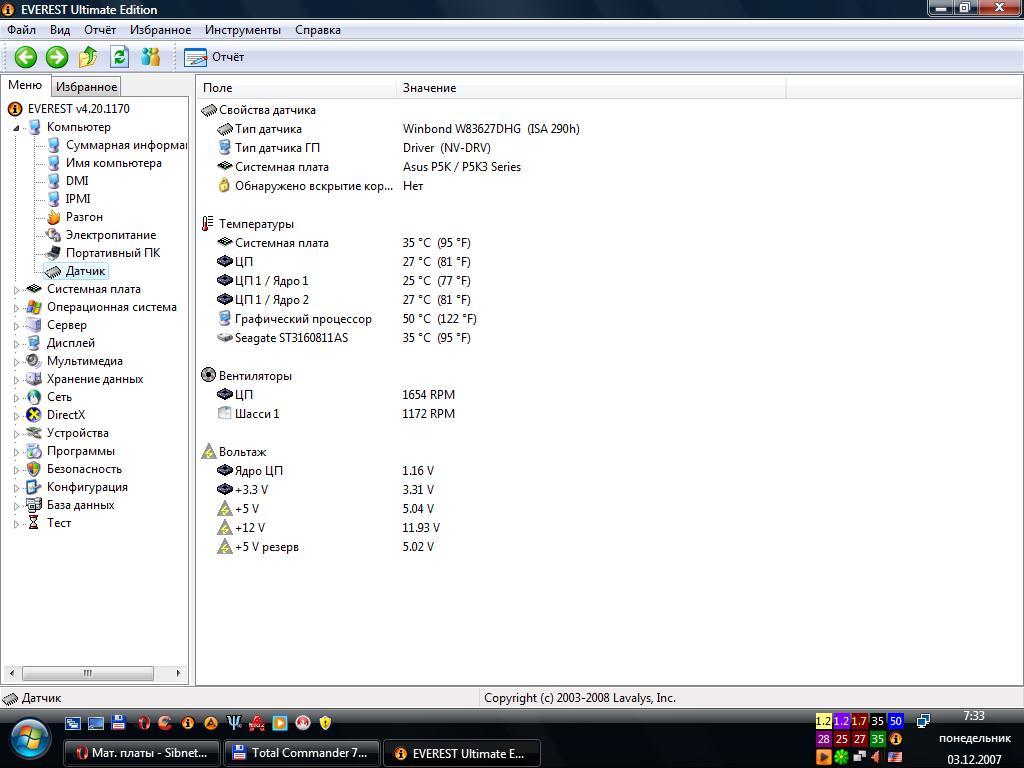The width and height of the screenshot is (1024, 768).
Task: Select Имя компьютера in tree
Action: [x=114, y=163]
